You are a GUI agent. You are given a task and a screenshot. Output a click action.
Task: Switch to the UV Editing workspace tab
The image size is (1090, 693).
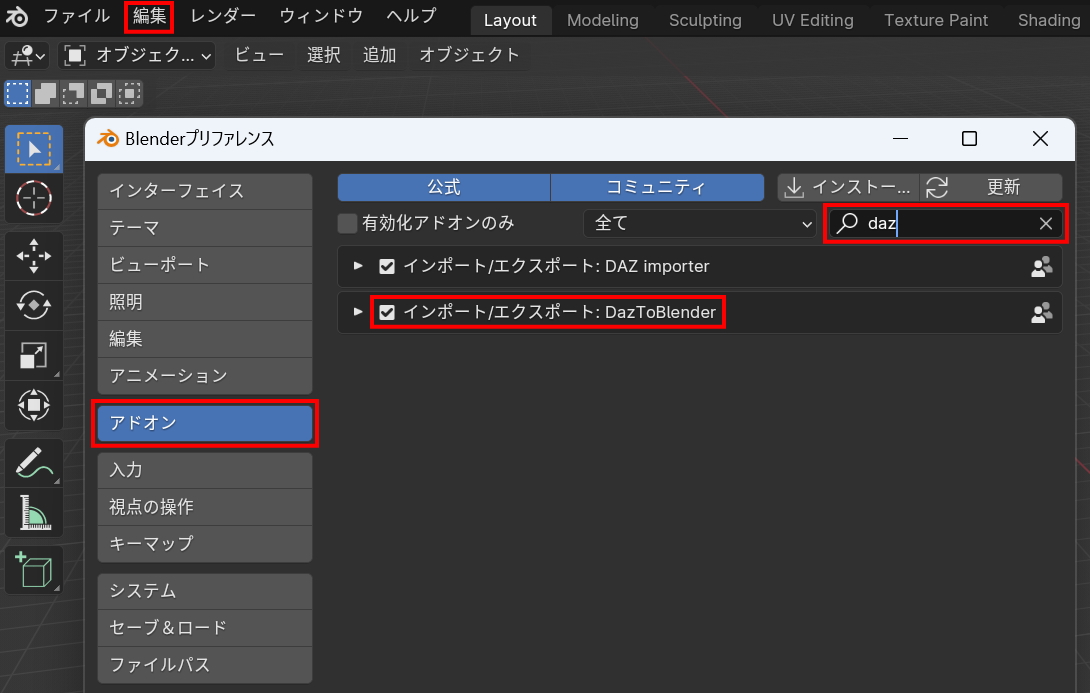(813, 20)
